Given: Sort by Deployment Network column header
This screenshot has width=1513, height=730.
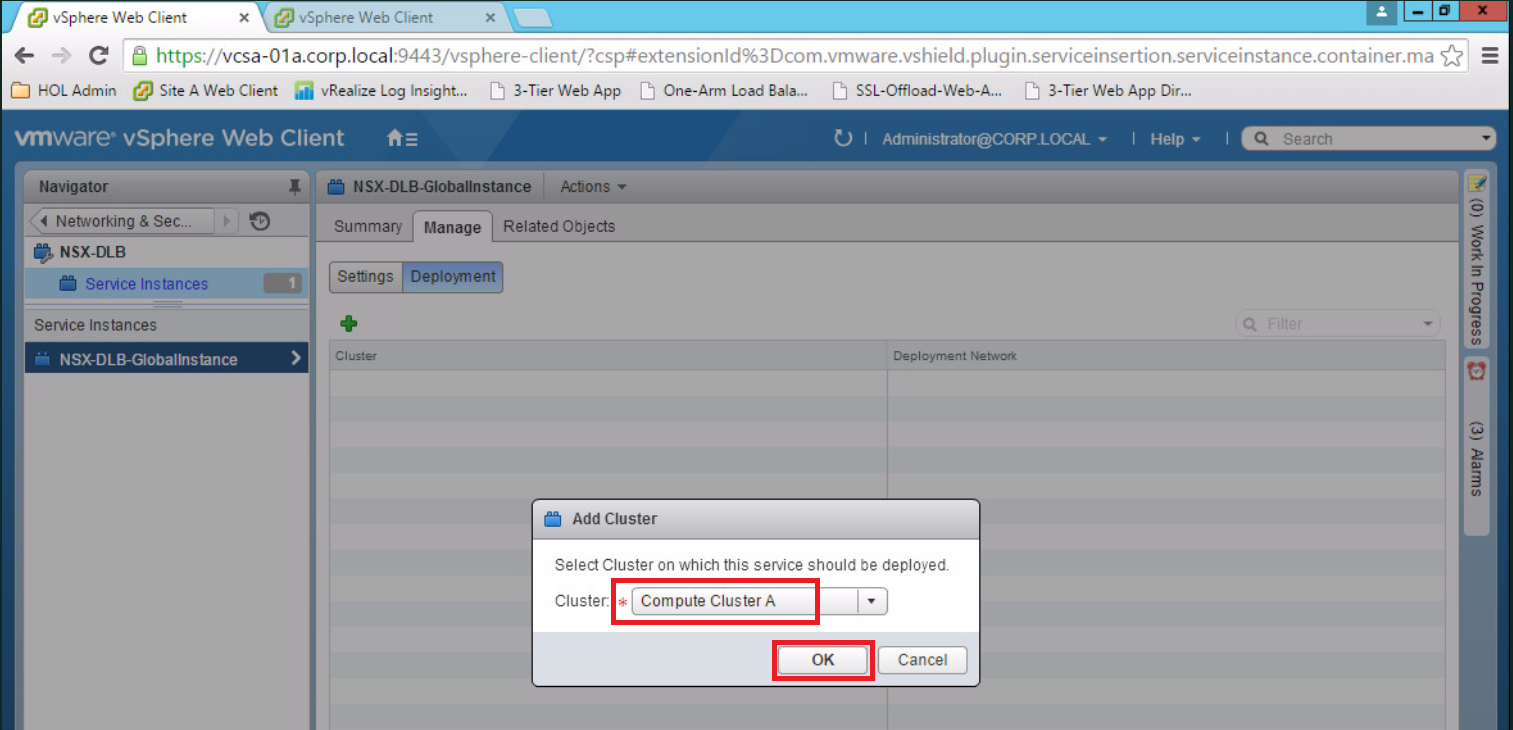Looking at the screenshot, I should (1166, 356).
